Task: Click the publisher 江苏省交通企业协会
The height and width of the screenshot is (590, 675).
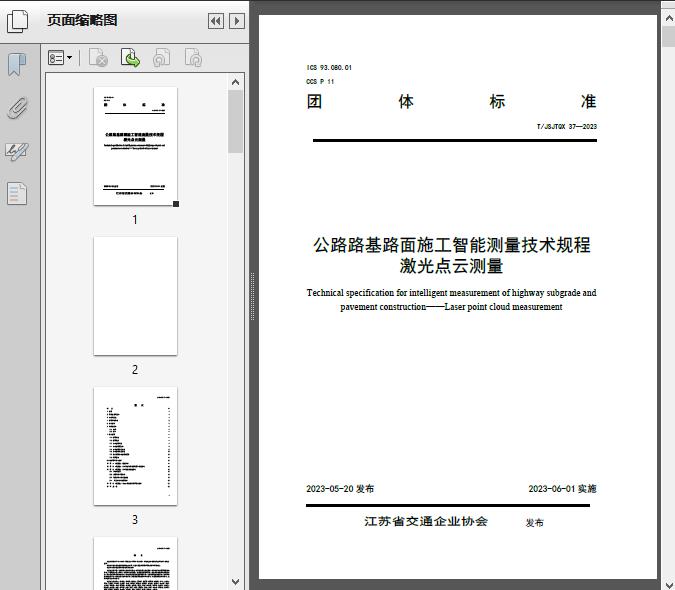Action: [x=426, y=522]
